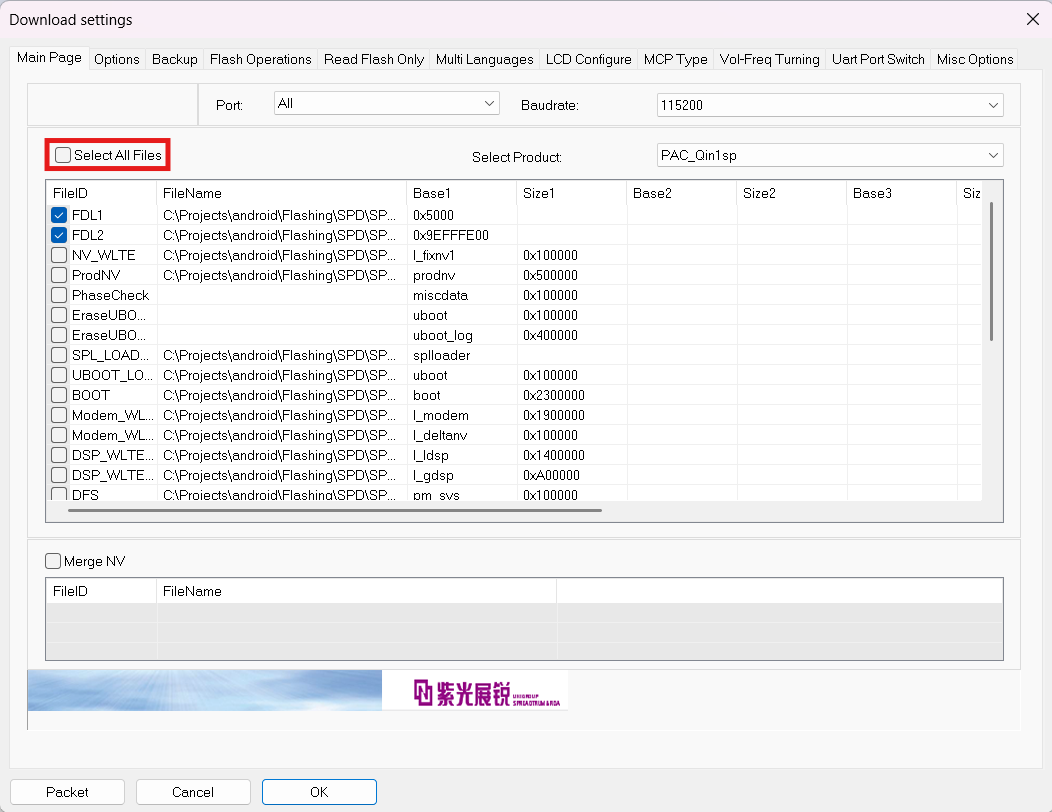Image resolution: width=1052 pixels, height=812 pixels.
Task: Tick the ProdNV checkbox
Action: (x=59, y=275)
